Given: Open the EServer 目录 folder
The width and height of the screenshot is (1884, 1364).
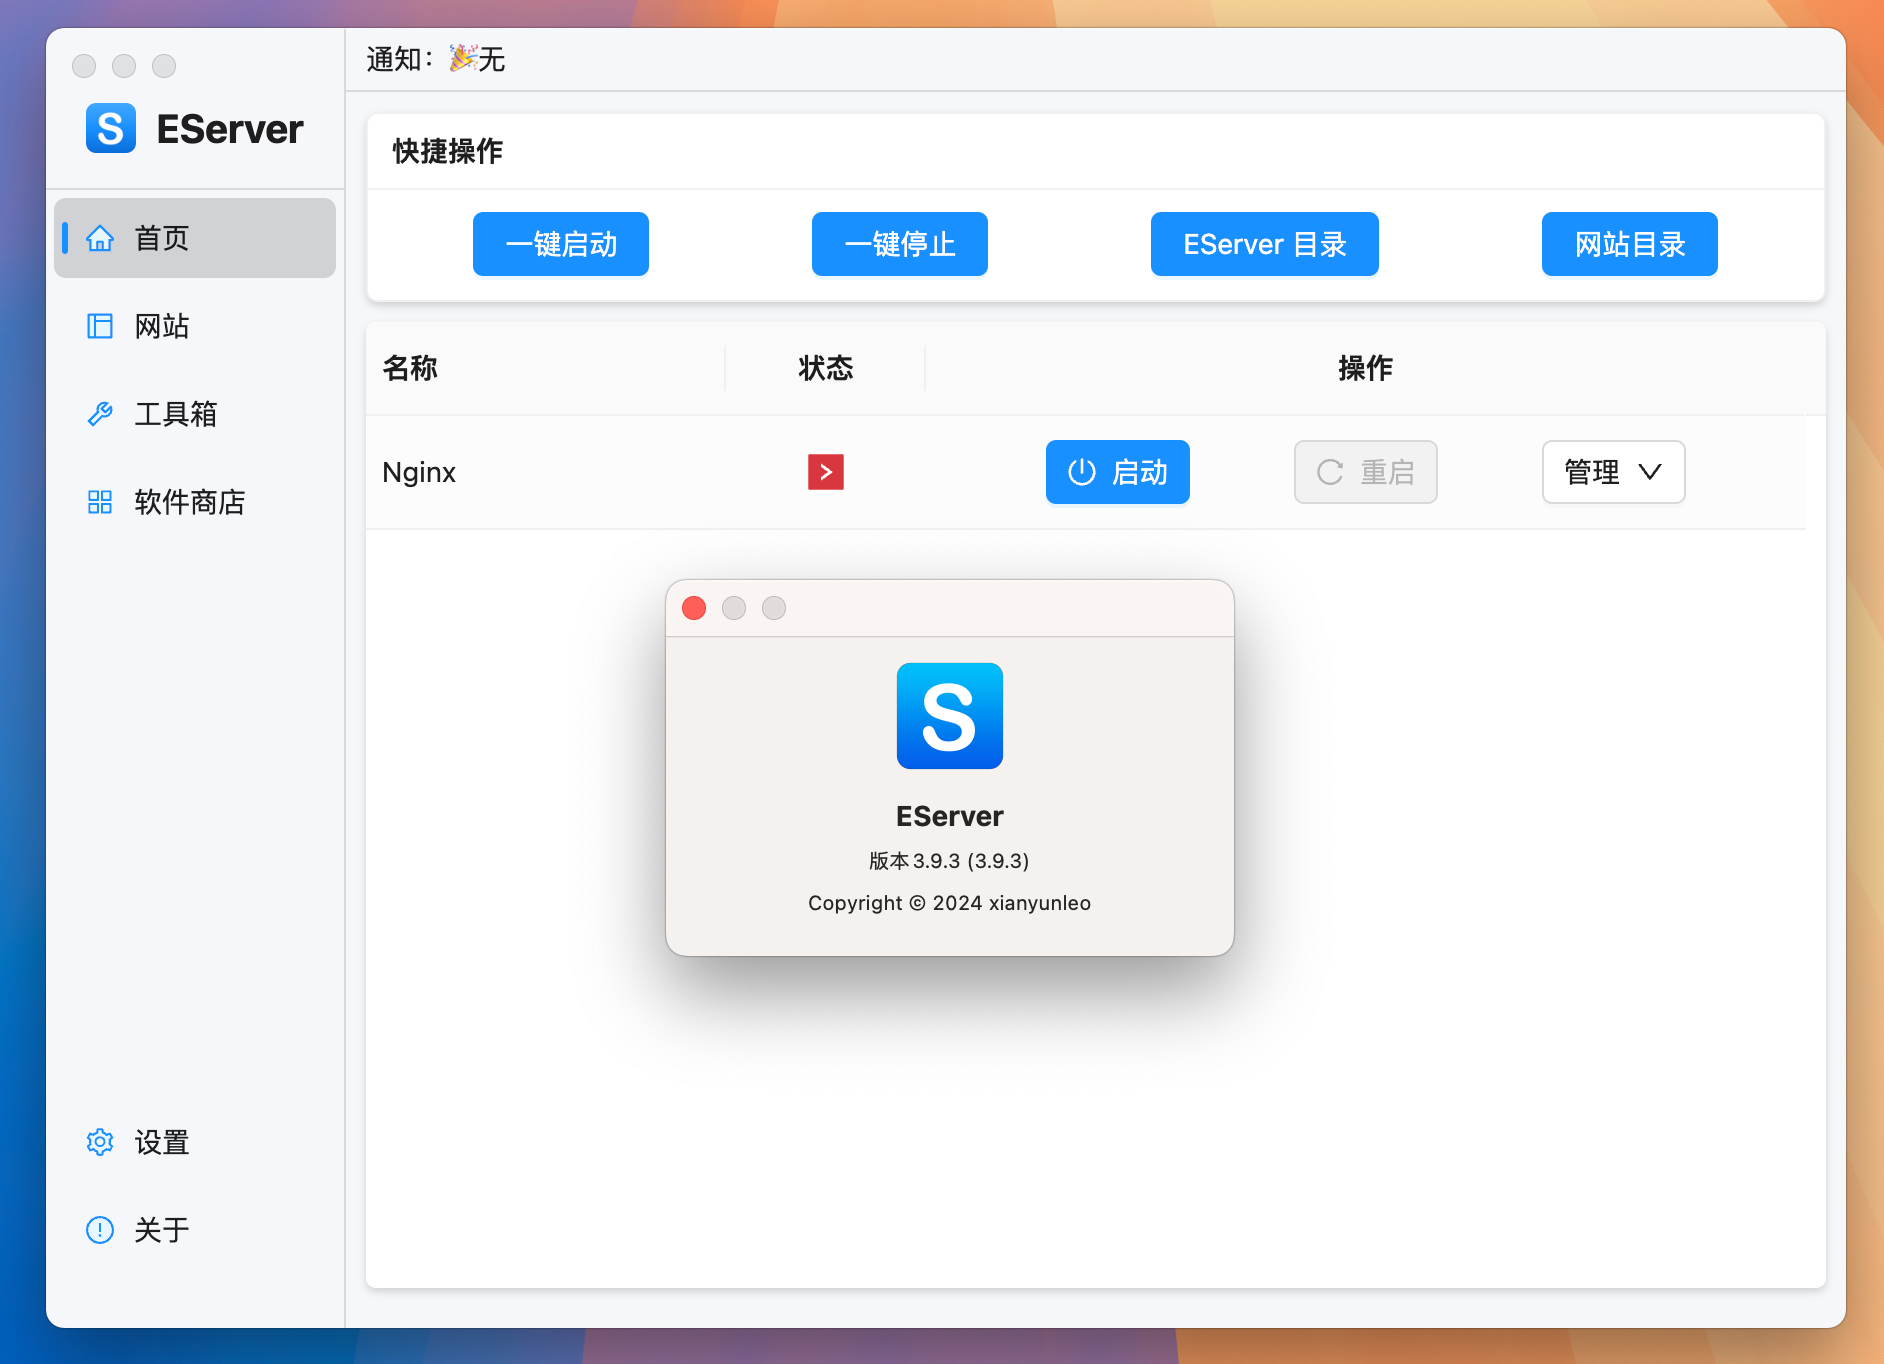Looking at the screenshot, I should pyautogui.click(x=1265, y=244).
